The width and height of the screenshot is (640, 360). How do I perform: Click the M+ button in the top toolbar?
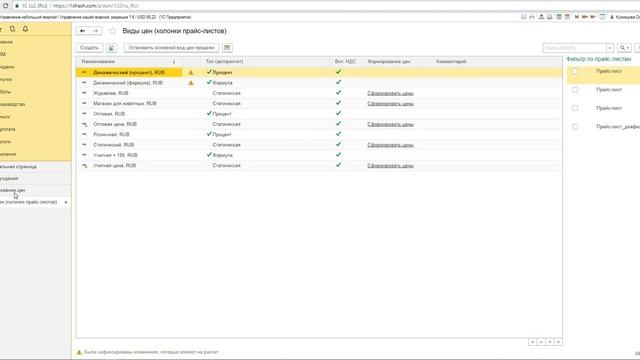[584, 17]
